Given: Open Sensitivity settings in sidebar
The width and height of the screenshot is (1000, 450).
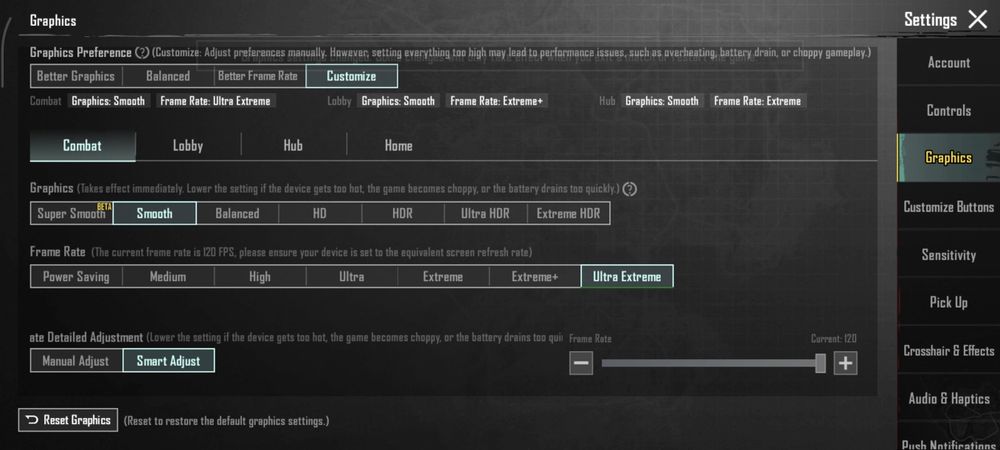Looking at the screenshot, I should pos(948,255).
